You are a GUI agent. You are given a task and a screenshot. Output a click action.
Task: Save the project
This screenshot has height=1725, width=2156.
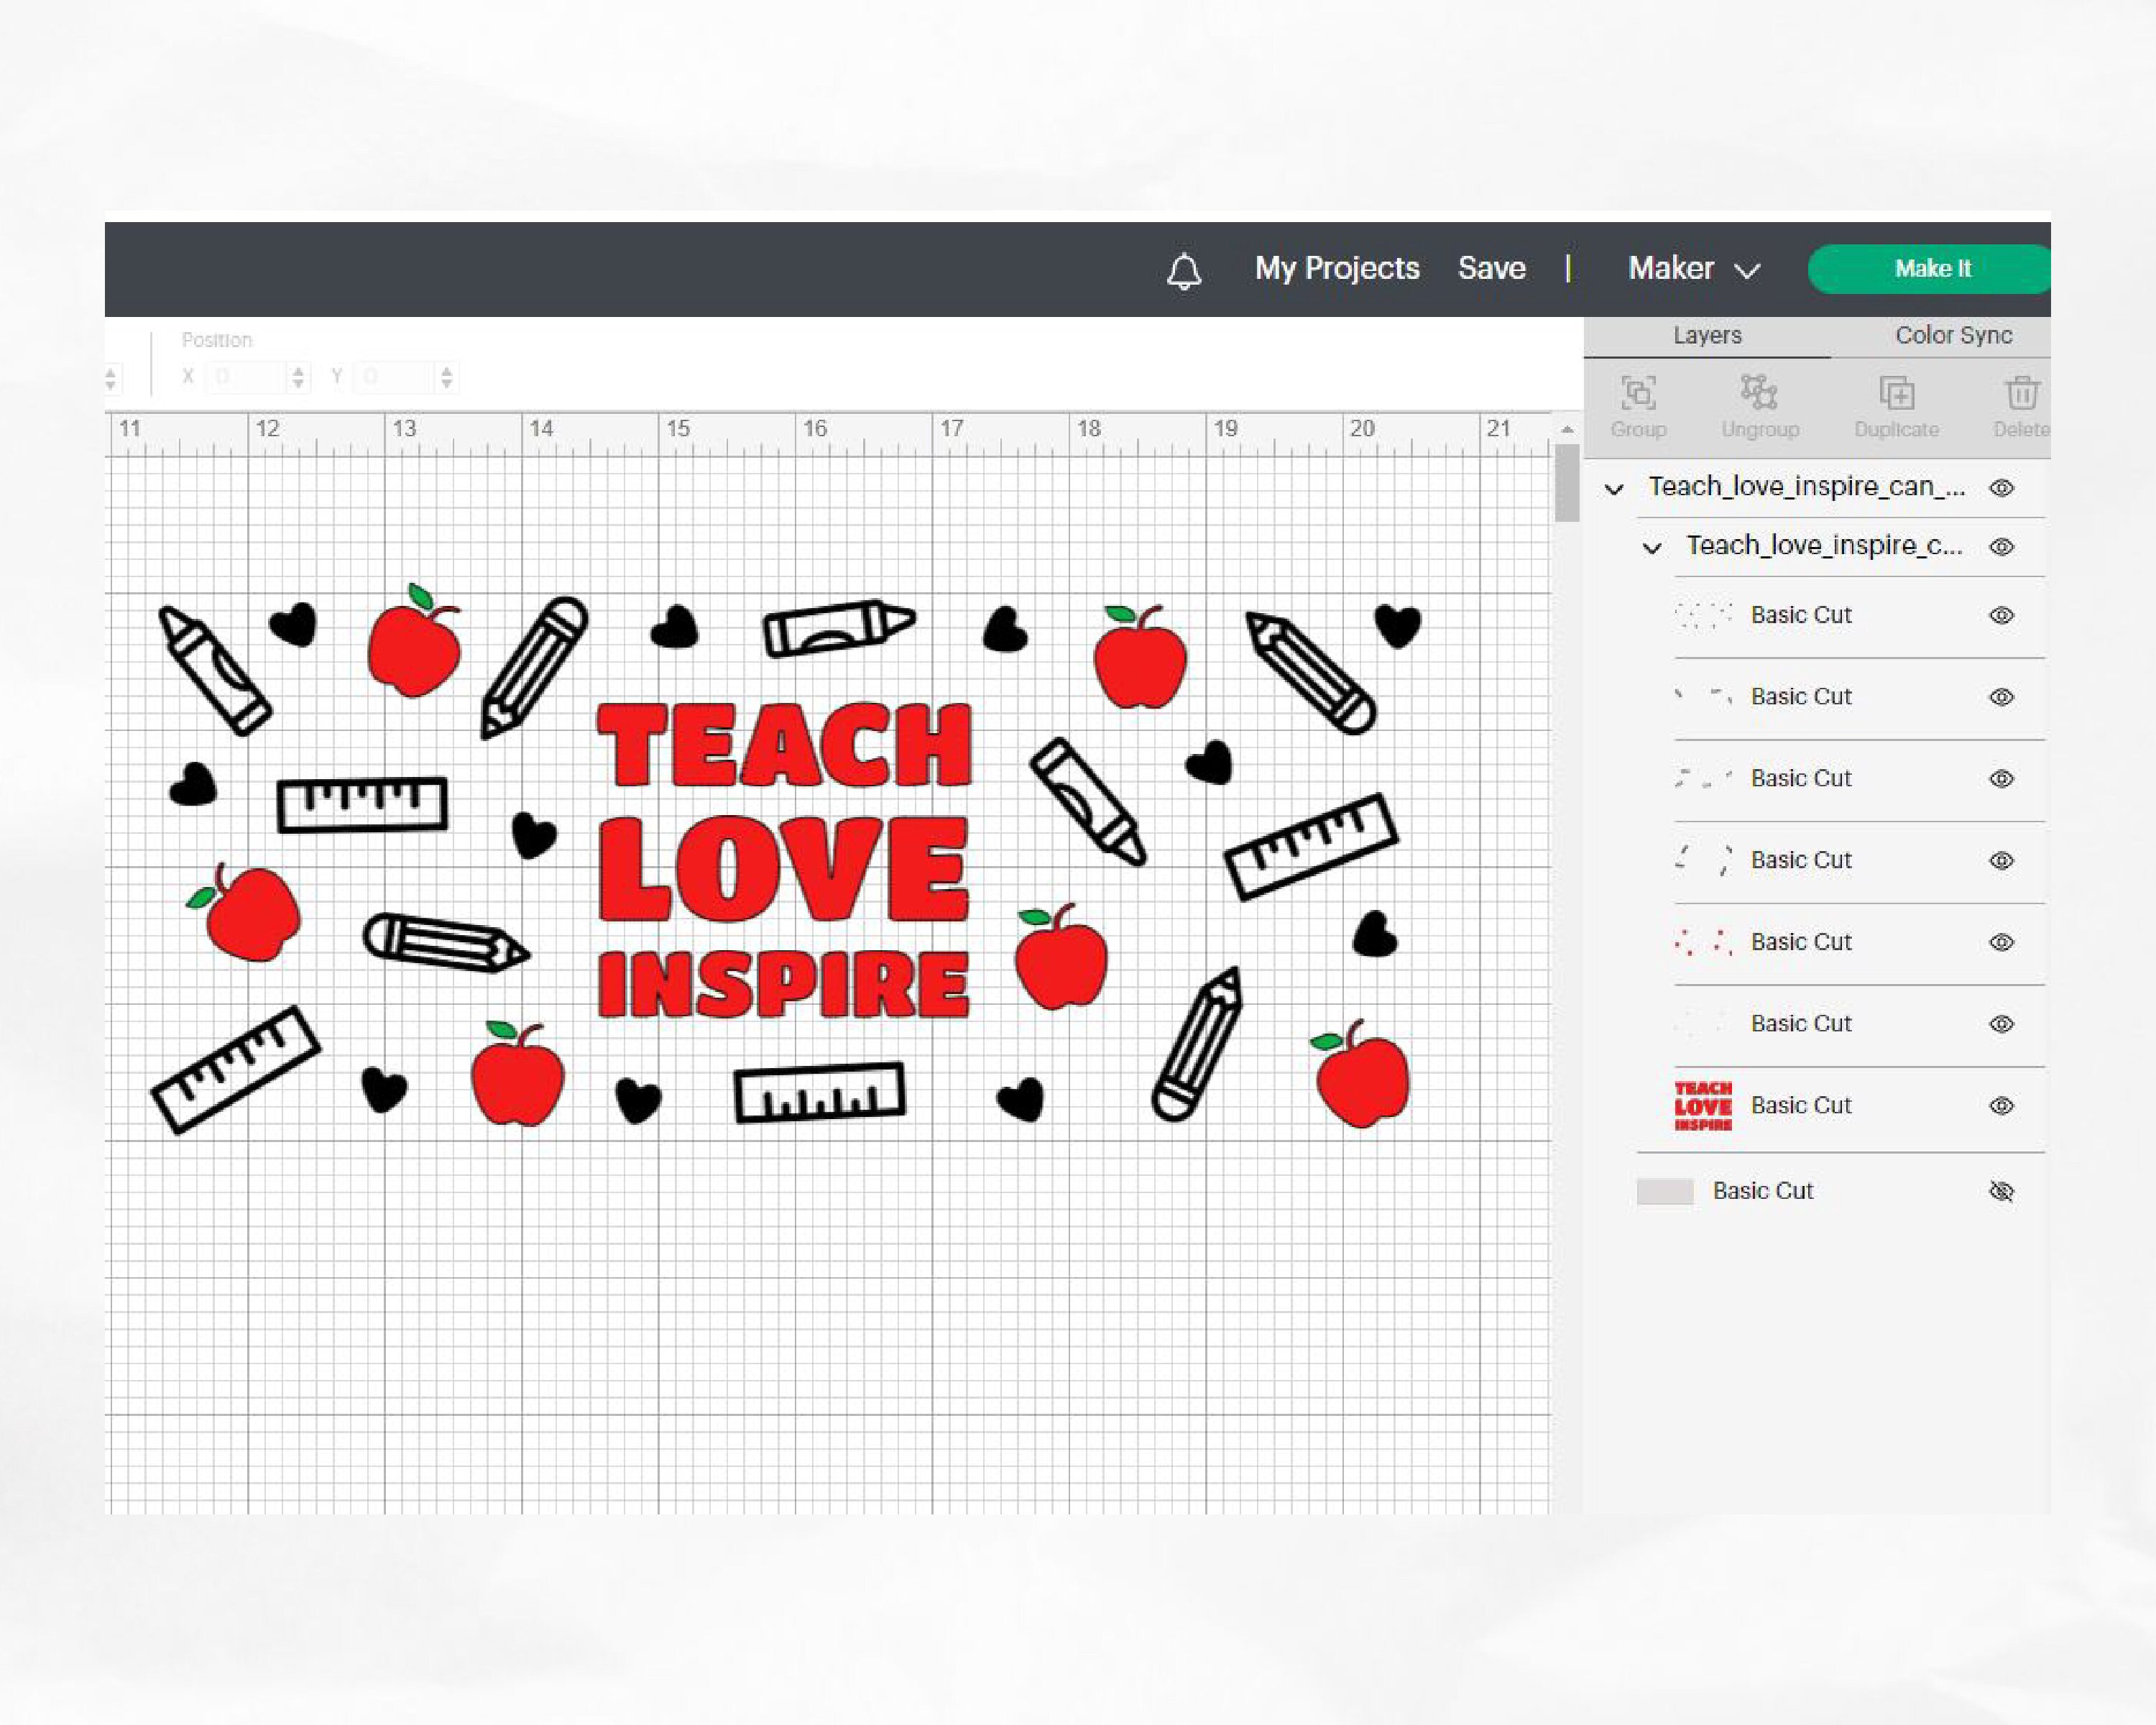1491,268
